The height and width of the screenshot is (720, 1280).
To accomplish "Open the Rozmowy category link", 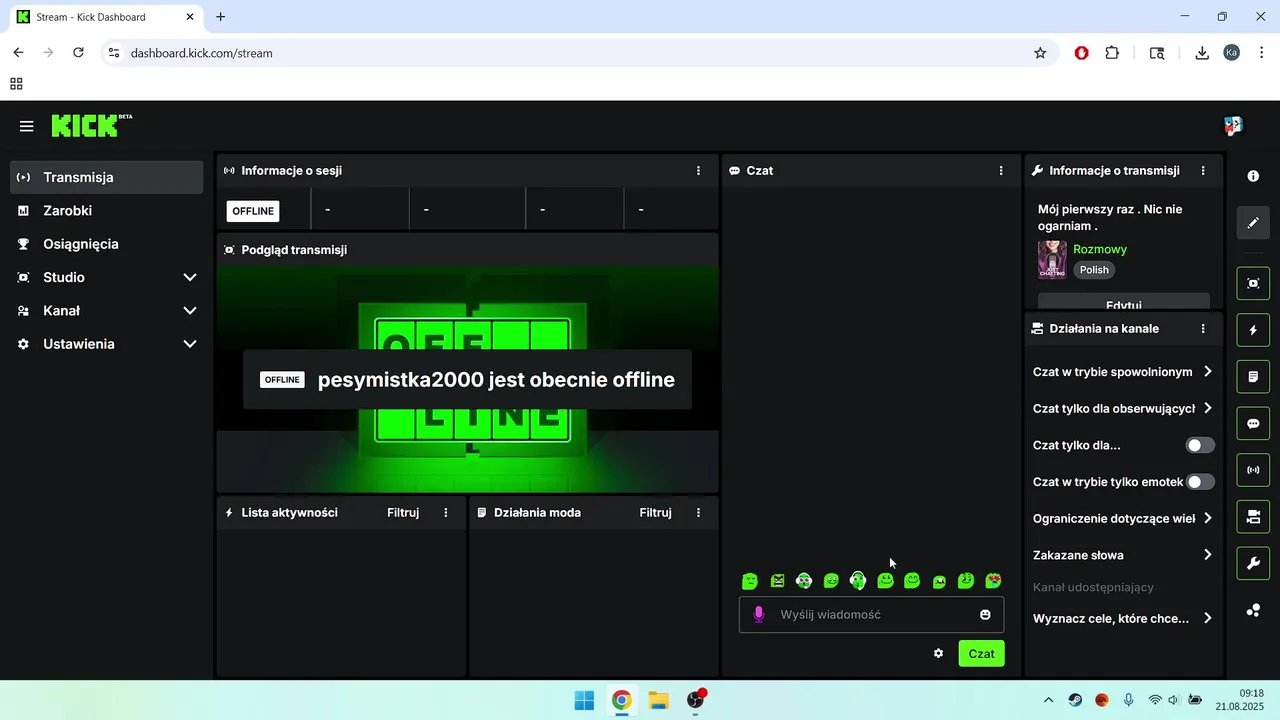I will (x=1099, y=249).
